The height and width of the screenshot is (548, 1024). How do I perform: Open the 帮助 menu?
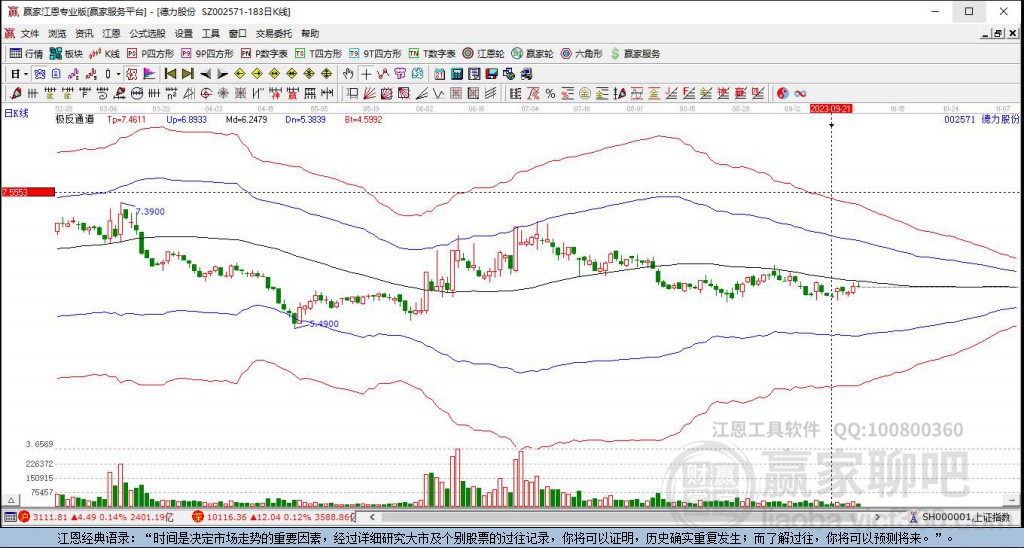click(310, 33)
